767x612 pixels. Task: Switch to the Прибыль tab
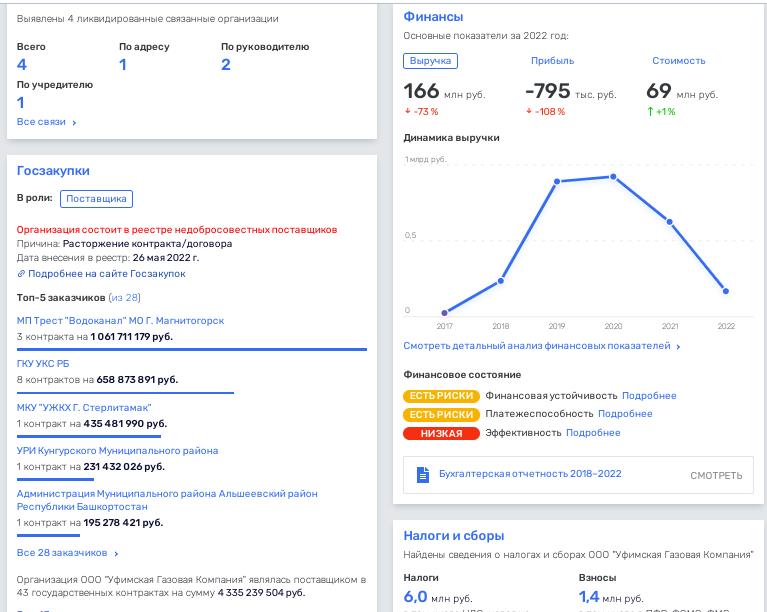(552, 61)
